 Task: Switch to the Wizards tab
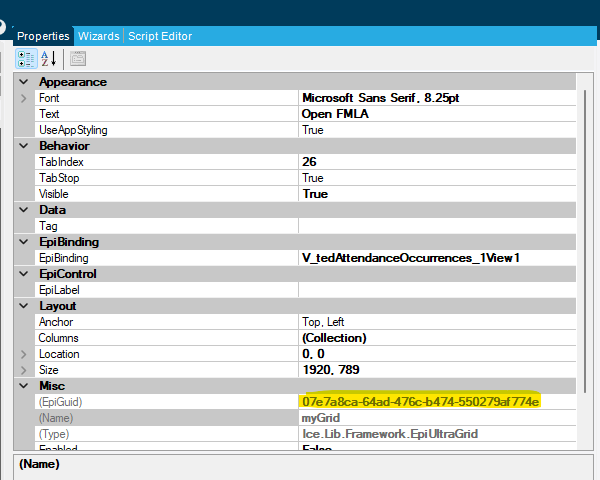[x=99, y=36]
